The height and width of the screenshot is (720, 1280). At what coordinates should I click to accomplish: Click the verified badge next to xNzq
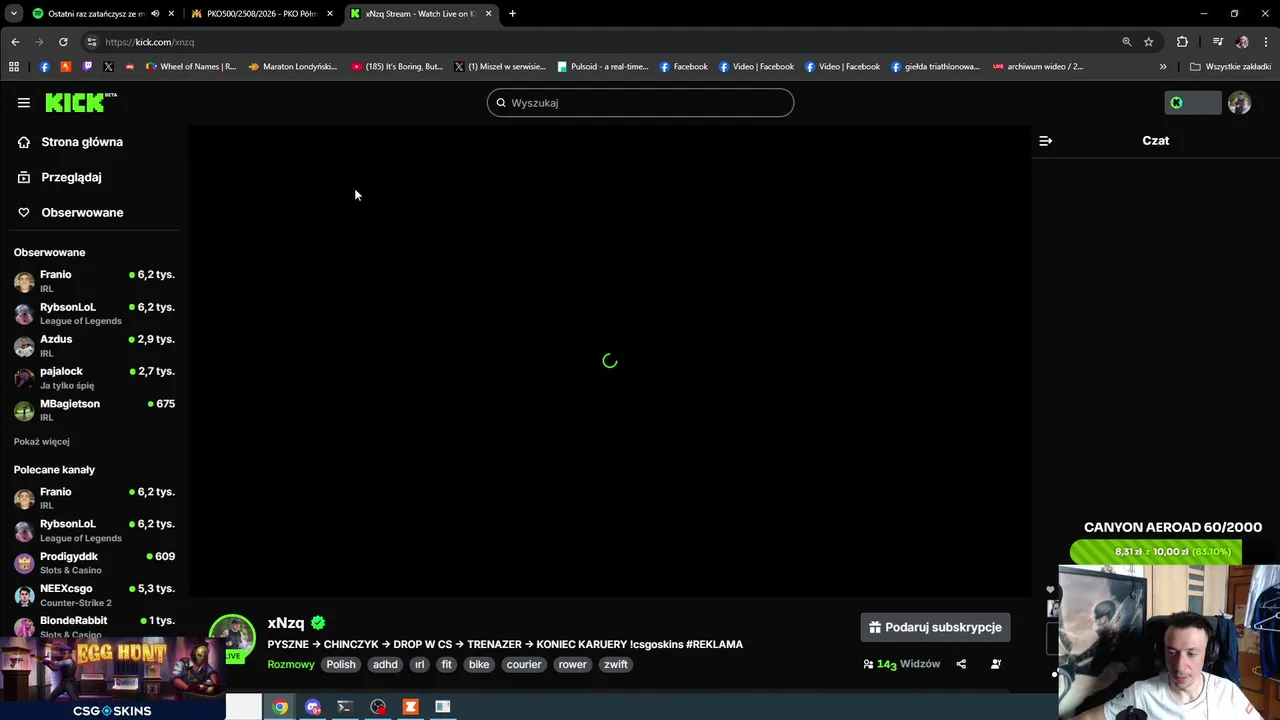pos(318,623)
